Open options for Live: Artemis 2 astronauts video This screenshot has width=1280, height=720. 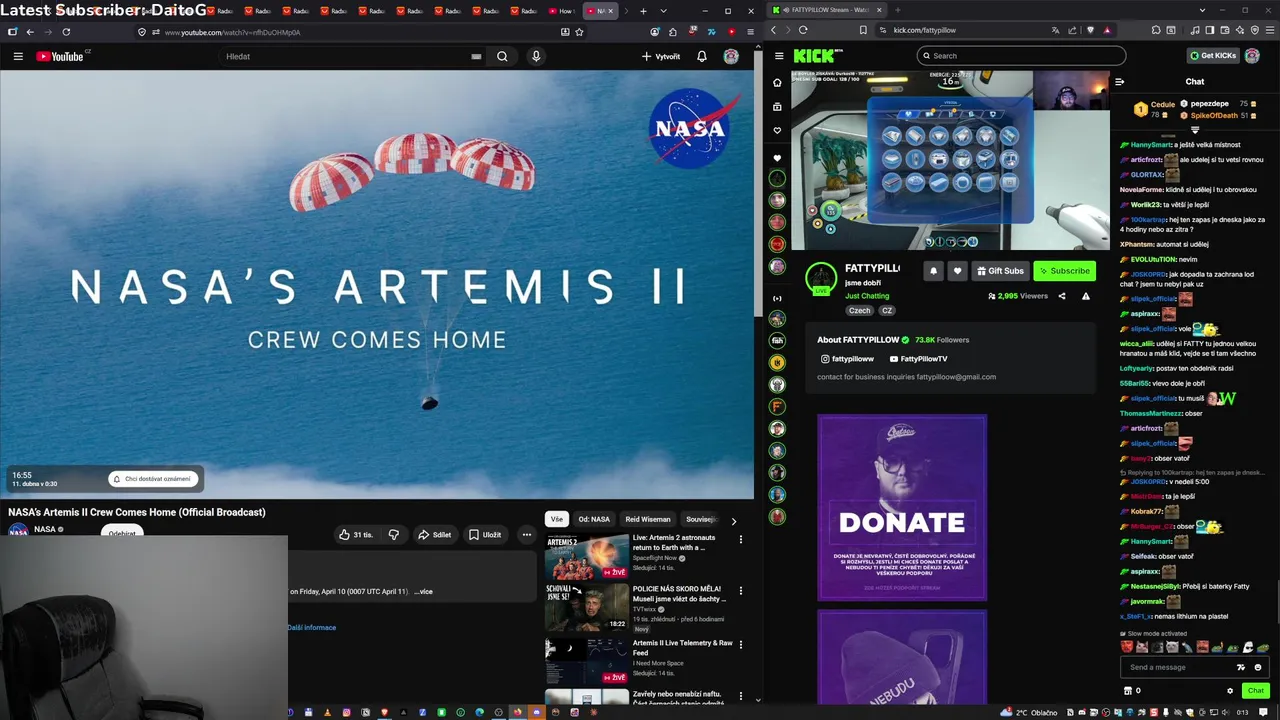tap(741, 539)
